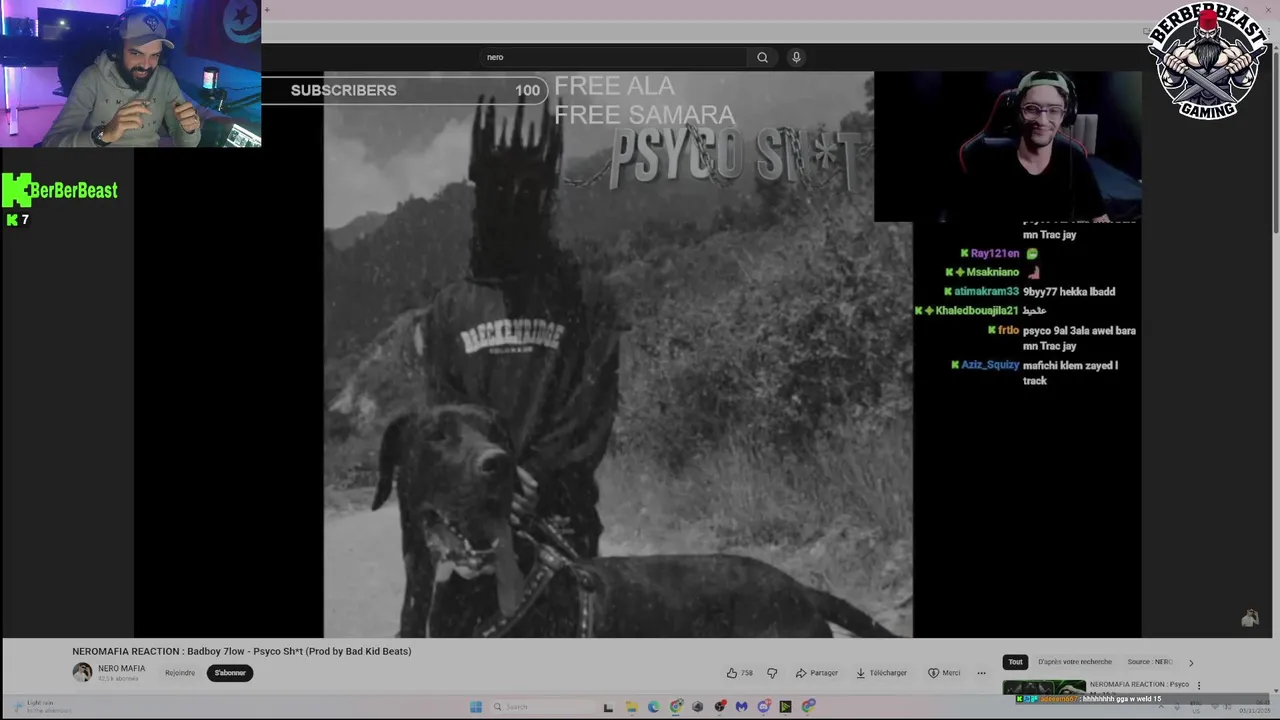The image size is (1280, 720).
Task: Expand more filter chips with right chevron
Action: (1190, 662)
